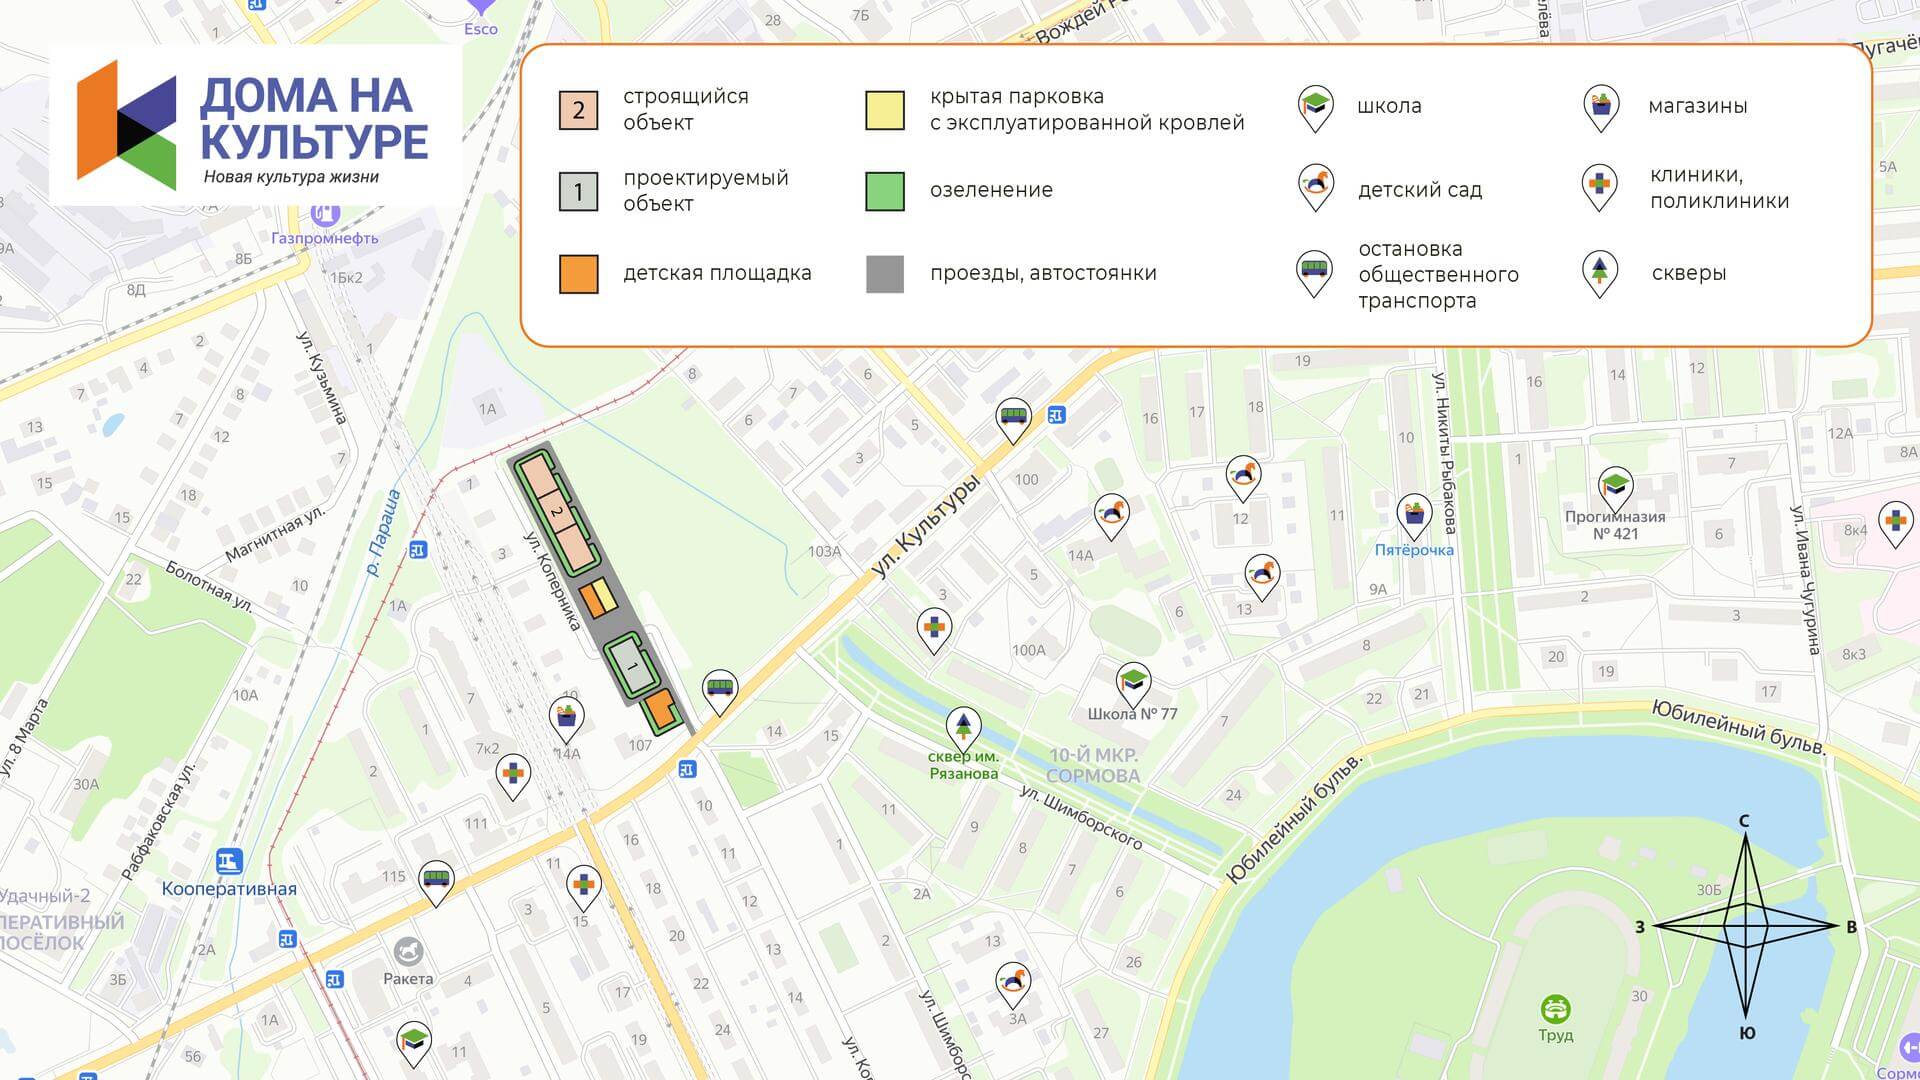Click the Дома на Культуре logo

[254, 125]
